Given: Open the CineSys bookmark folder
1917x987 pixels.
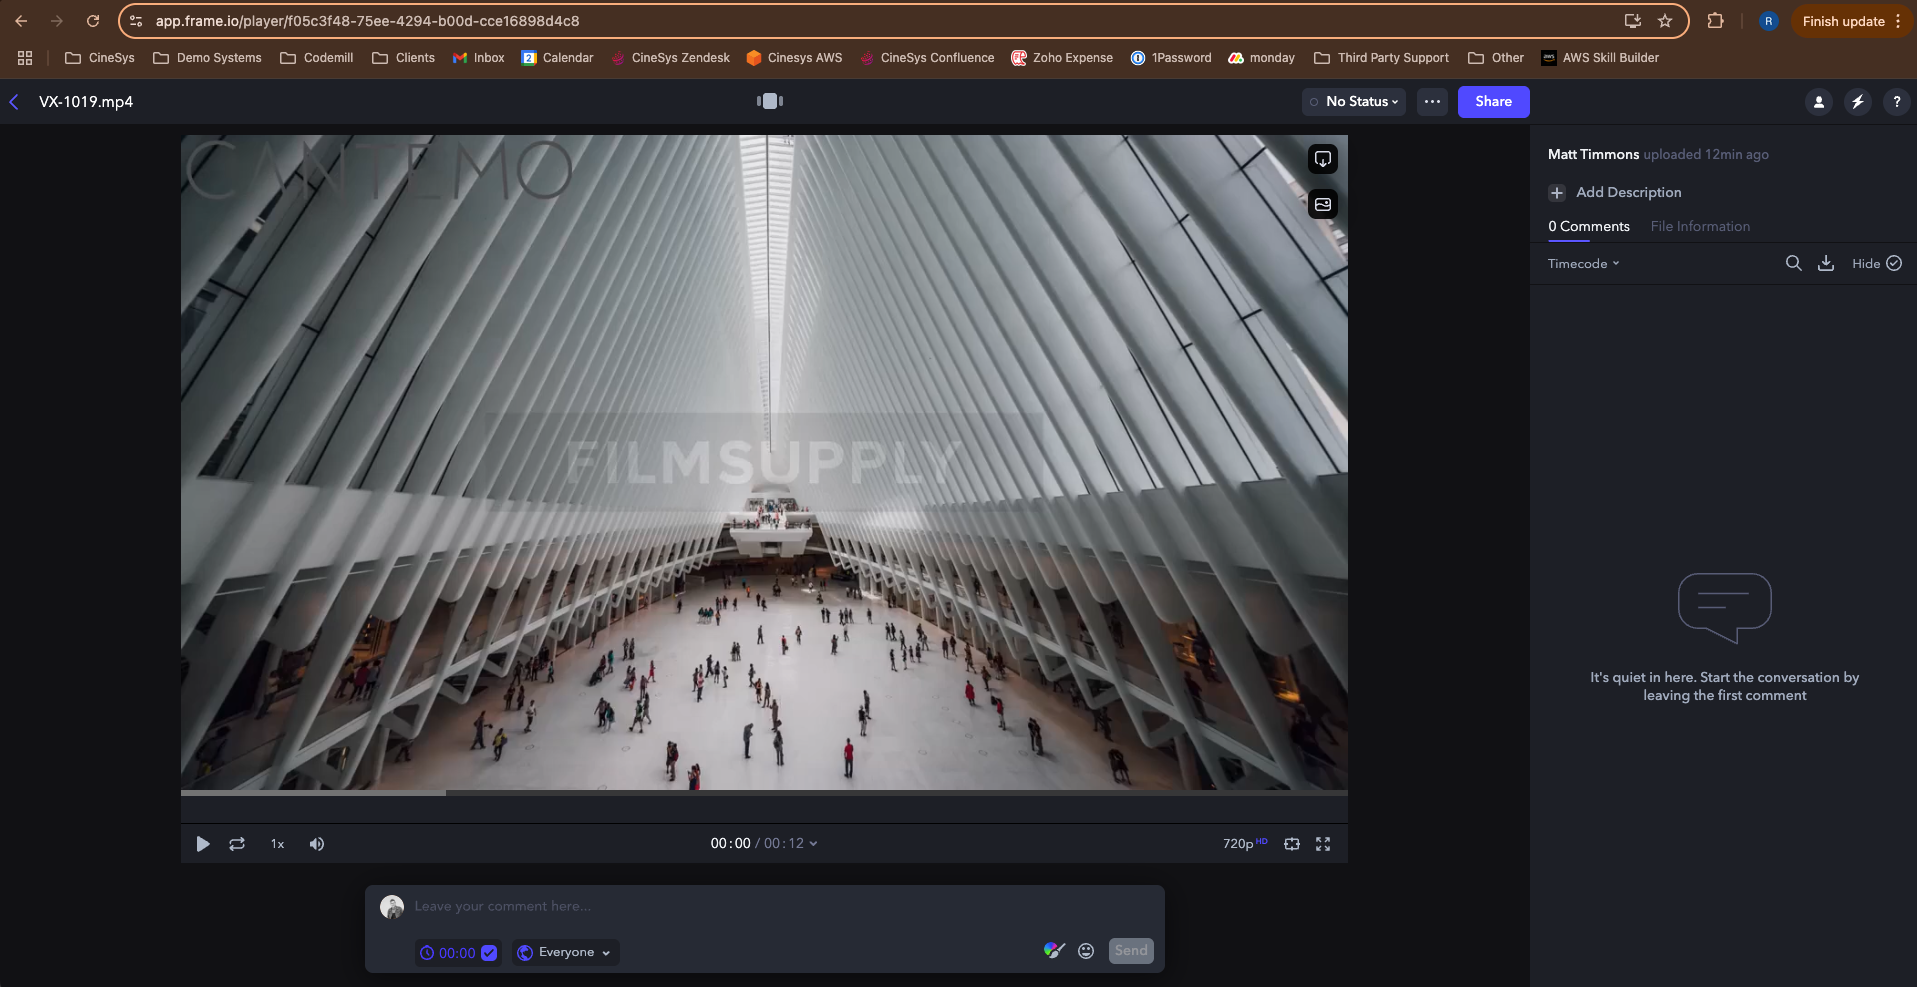Looking at the screenshot, I should [100, 58].
